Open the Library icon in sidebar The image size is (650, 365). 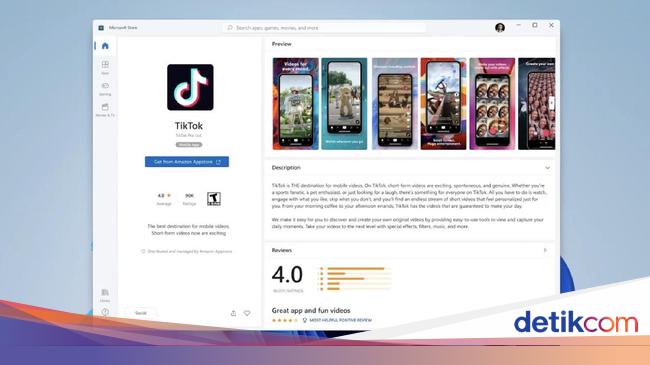pyautogui.click(x=105, y=295)
